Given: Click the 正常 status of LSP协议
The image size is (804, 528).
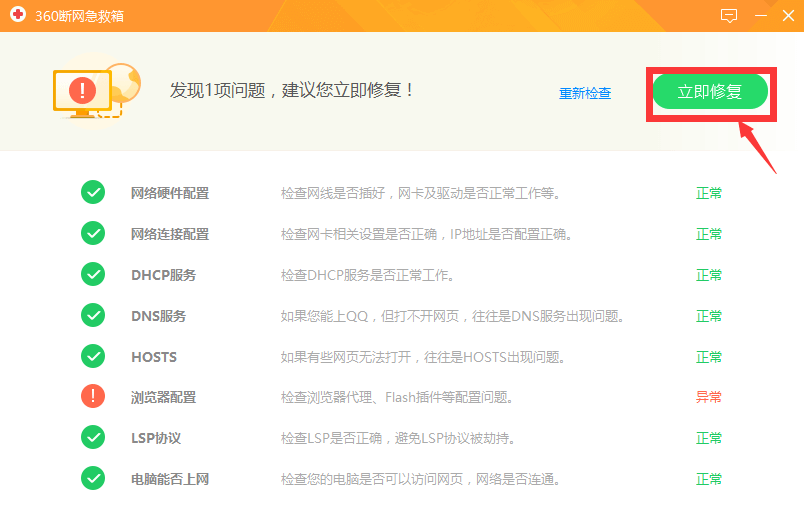Looking at the screenshot, I should (x=709, y=438).
